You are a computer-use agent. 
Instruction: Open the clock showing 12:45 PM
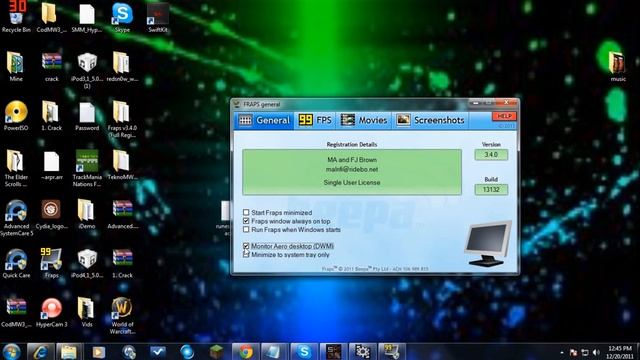pos(620,352)
